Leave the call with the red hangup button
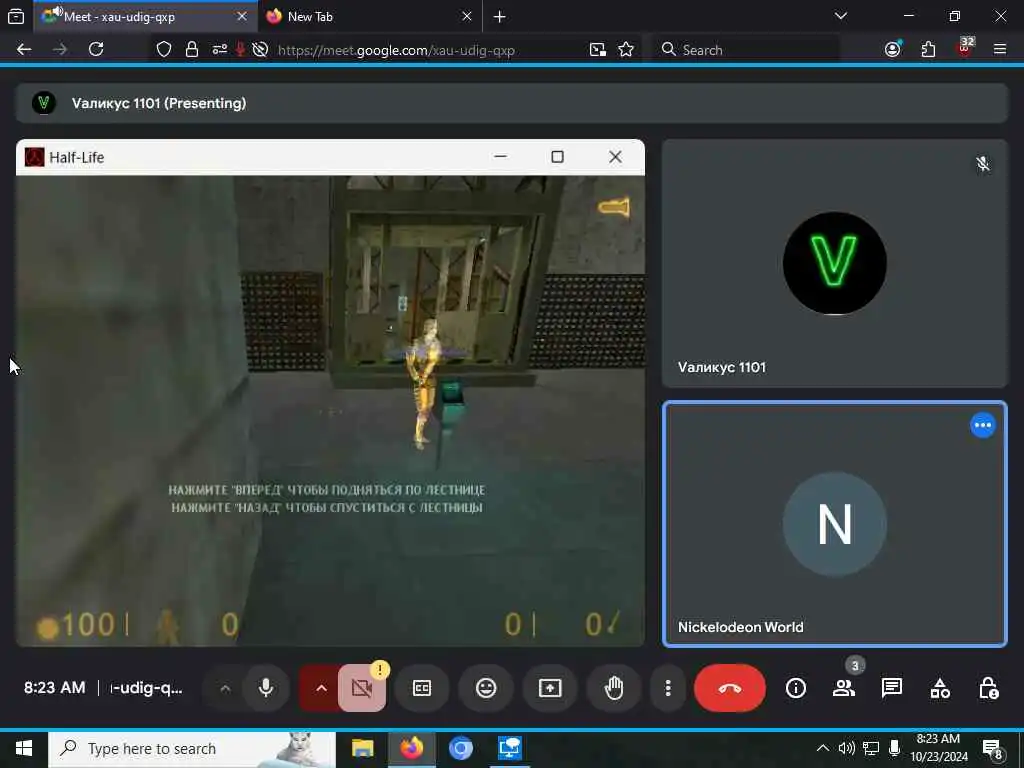Screen dimensions: 1024x768 pos(729,688)
